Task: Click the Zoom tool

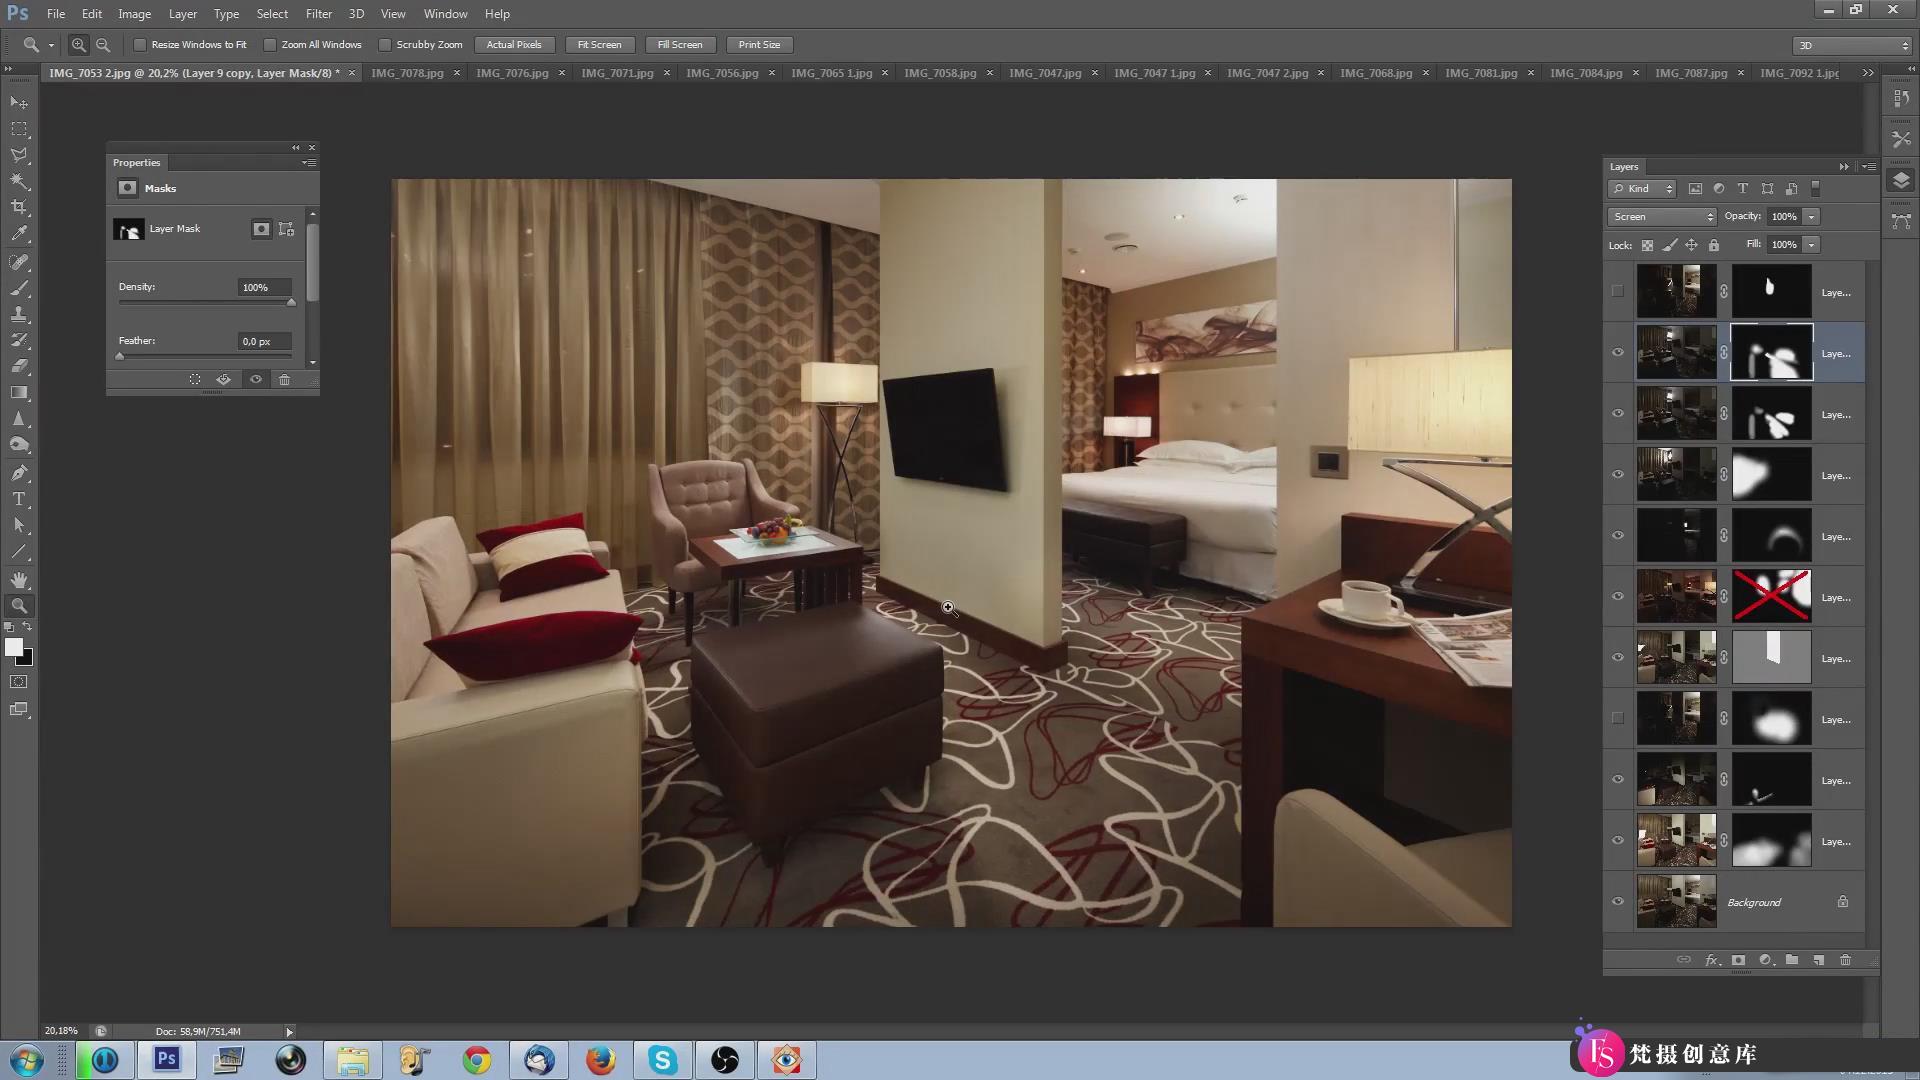Action: click(18, 607)
